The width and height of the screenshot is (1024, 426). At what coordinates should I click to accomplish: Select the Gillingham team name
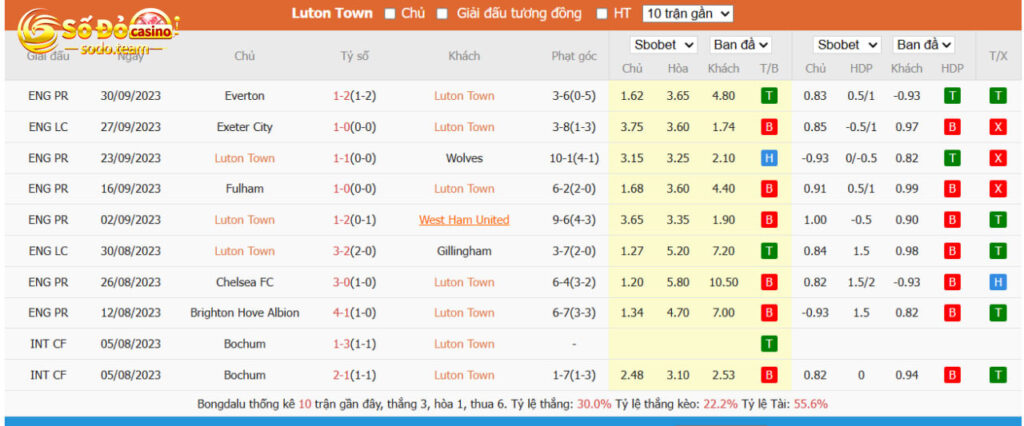[464, 251]
